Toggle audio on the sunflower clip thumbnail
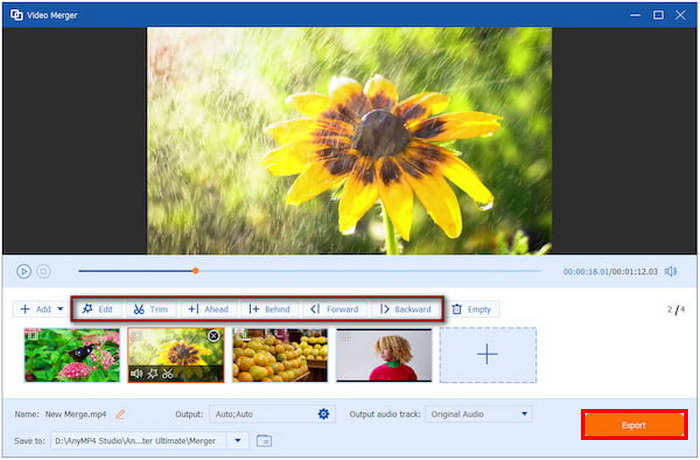 pos(137,373)
